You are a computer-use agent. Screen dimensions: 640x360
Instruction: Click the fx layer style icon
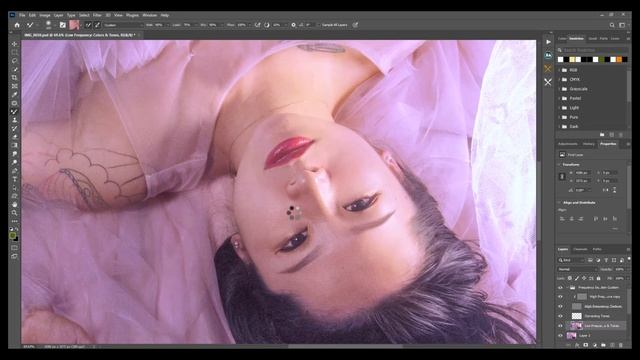pyautogui.click(x=577, y=345)
